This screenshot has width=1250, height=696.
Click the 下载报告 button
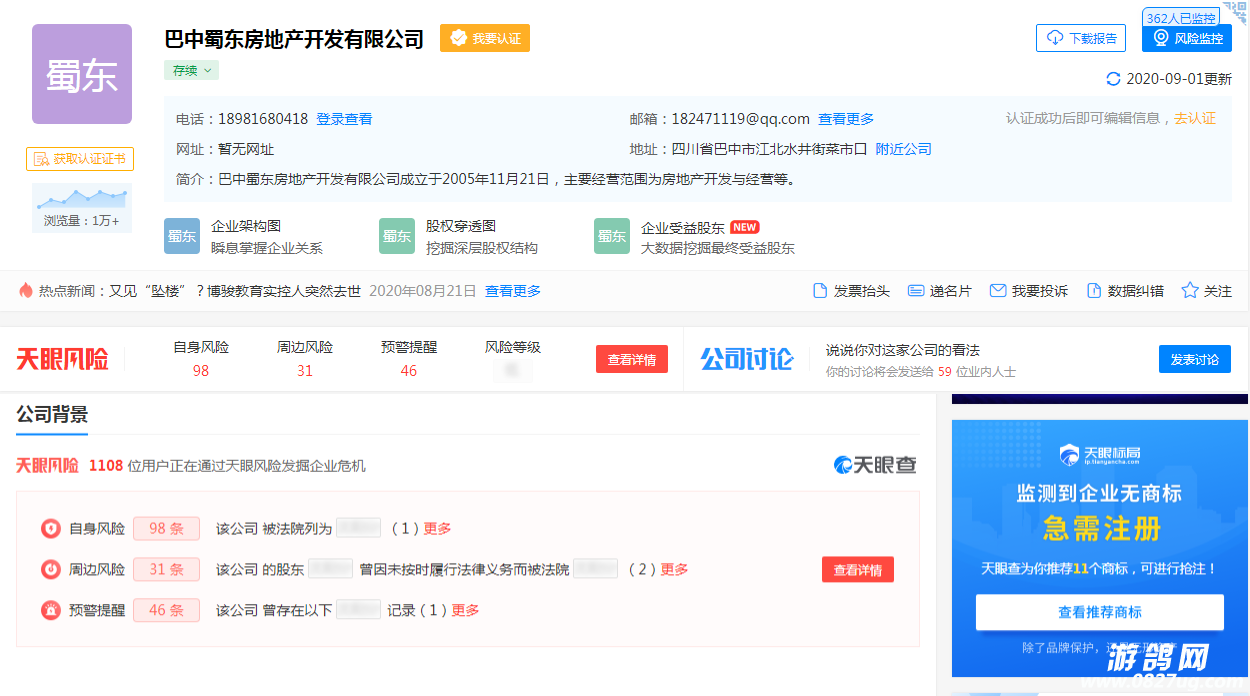(x=1081, y=38)
